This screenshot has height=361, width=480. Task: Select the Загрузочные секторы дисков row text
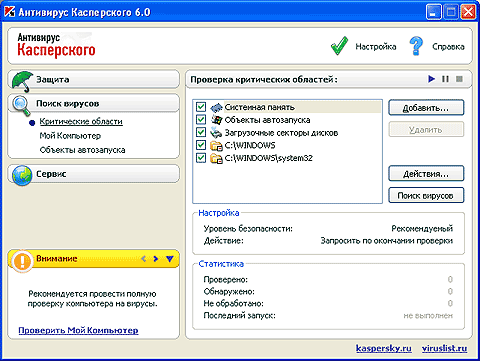(281, 133)
